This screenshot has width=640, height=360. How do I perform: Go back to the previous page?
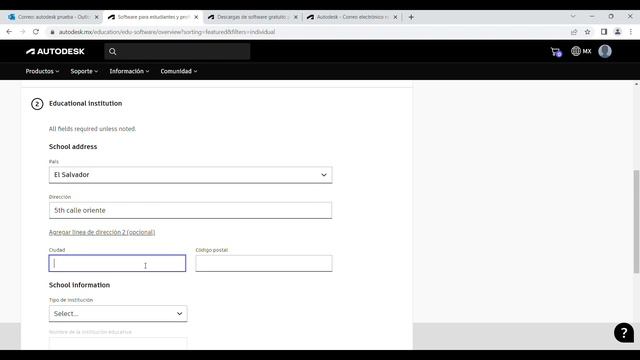point(9,32)
